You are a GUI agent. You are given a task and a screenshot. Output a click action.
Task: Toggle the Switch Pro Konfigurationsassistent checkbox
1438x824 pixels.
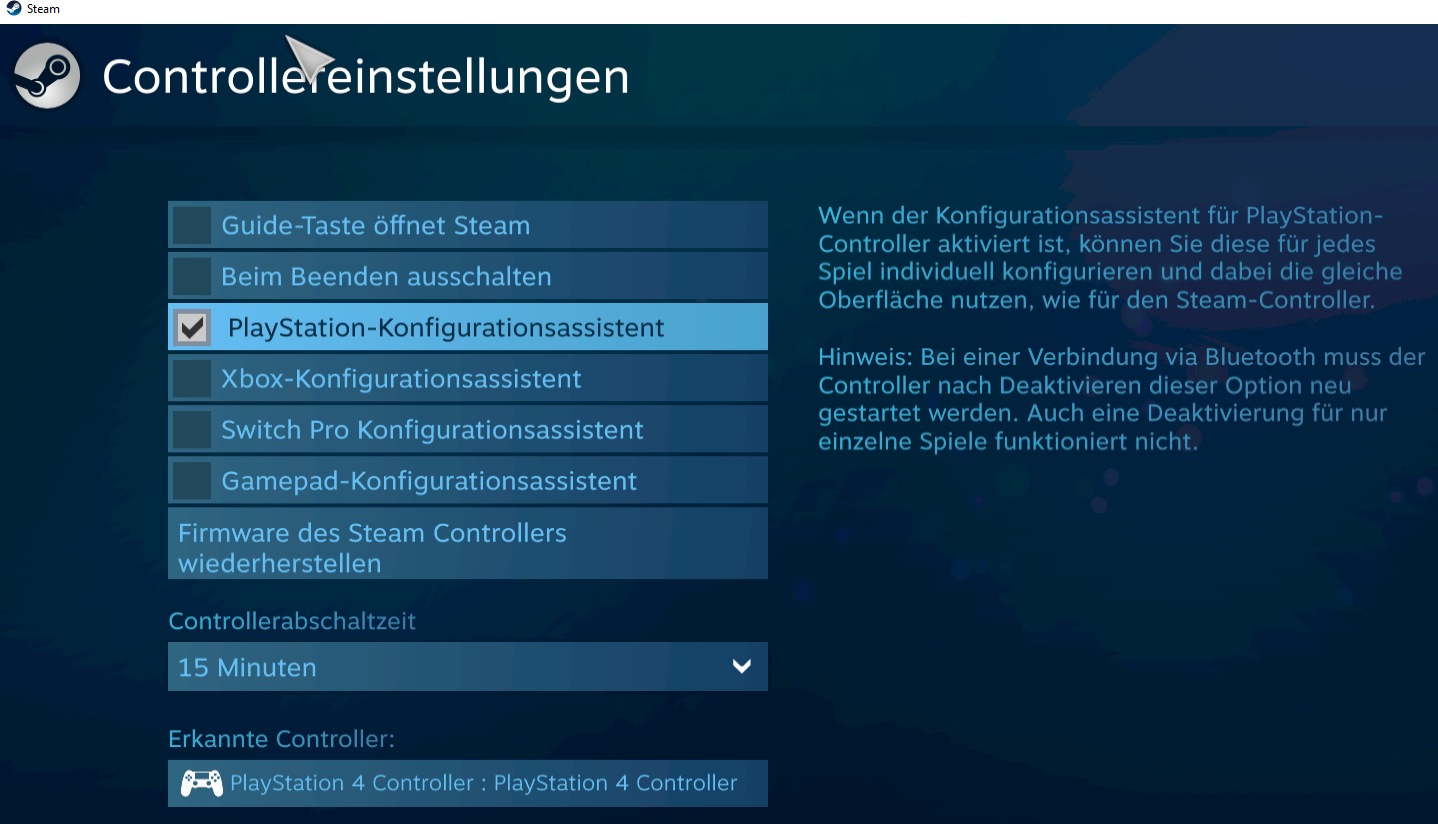pyautogui.click(x=191, y=430)
